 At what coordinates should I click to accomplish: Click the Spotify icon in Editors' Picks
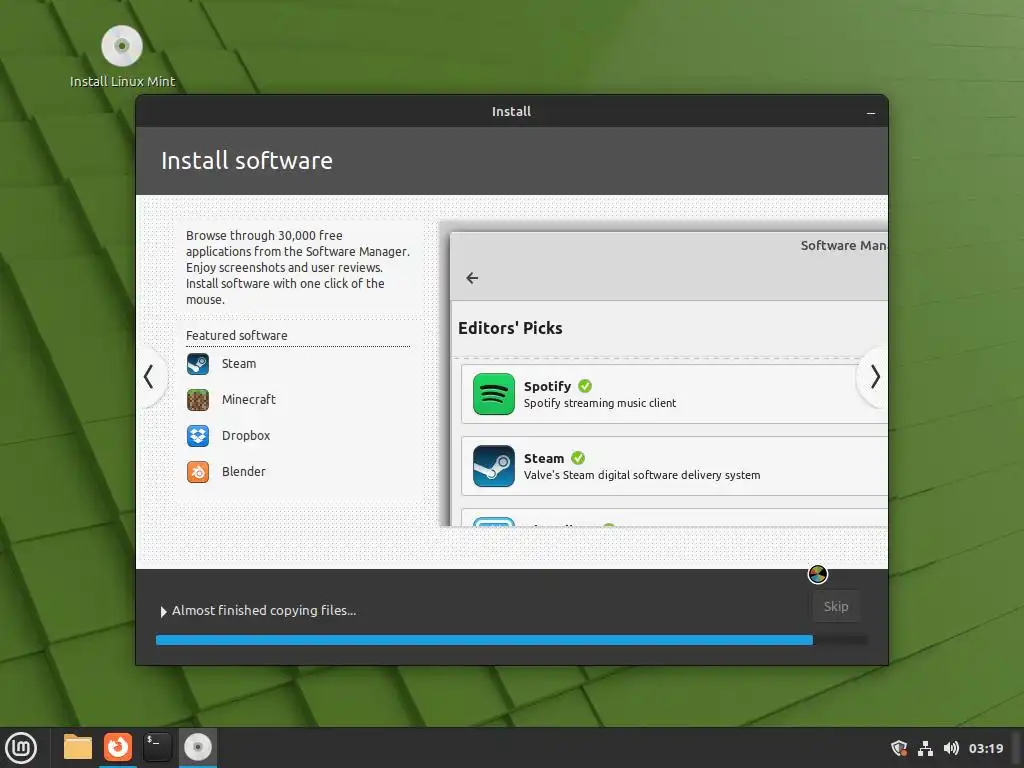pos(494,394)
